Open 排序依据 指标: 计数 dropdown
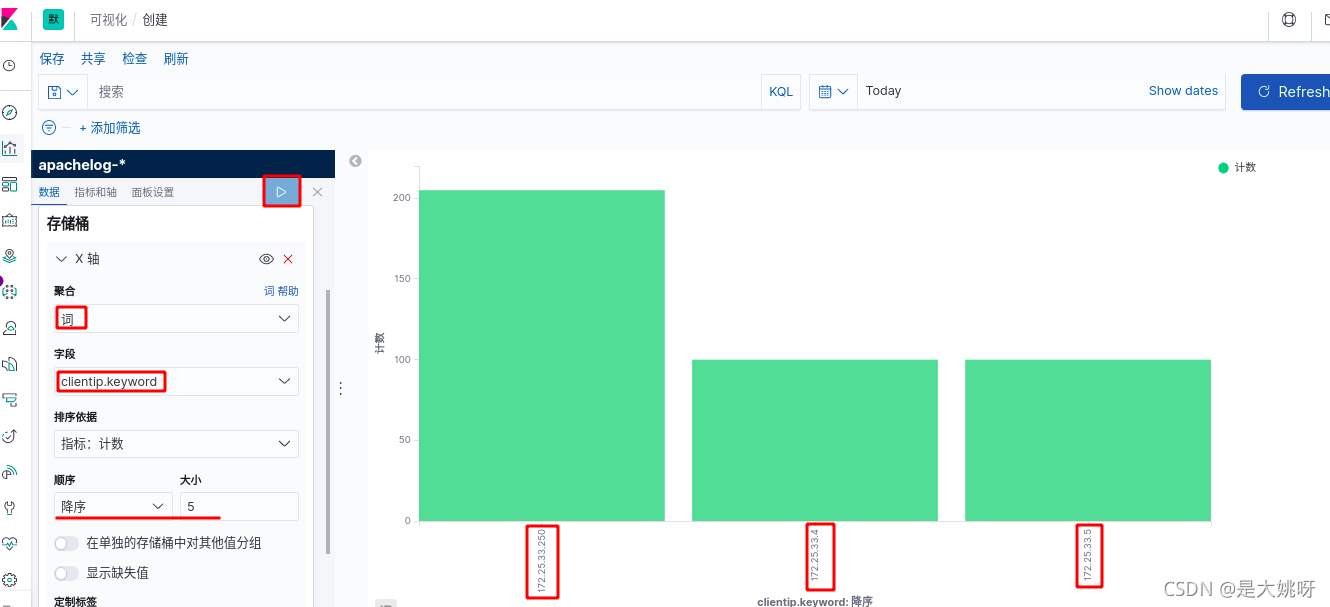Image resolution: width=1330 pixels, height=607 pixels. point(176,444)
